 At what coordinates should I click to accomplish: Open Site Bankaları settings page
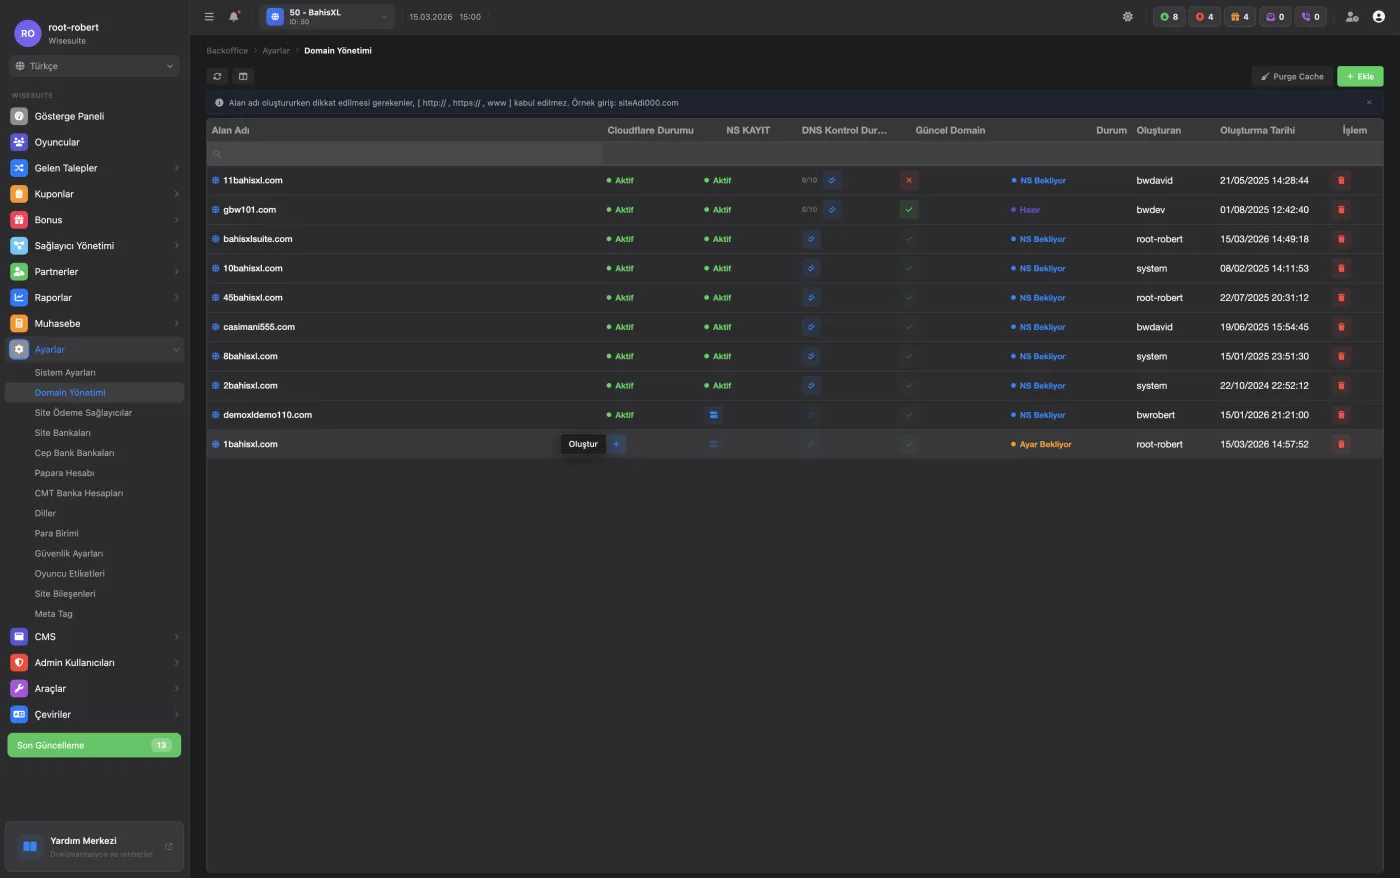pos(63,432)
